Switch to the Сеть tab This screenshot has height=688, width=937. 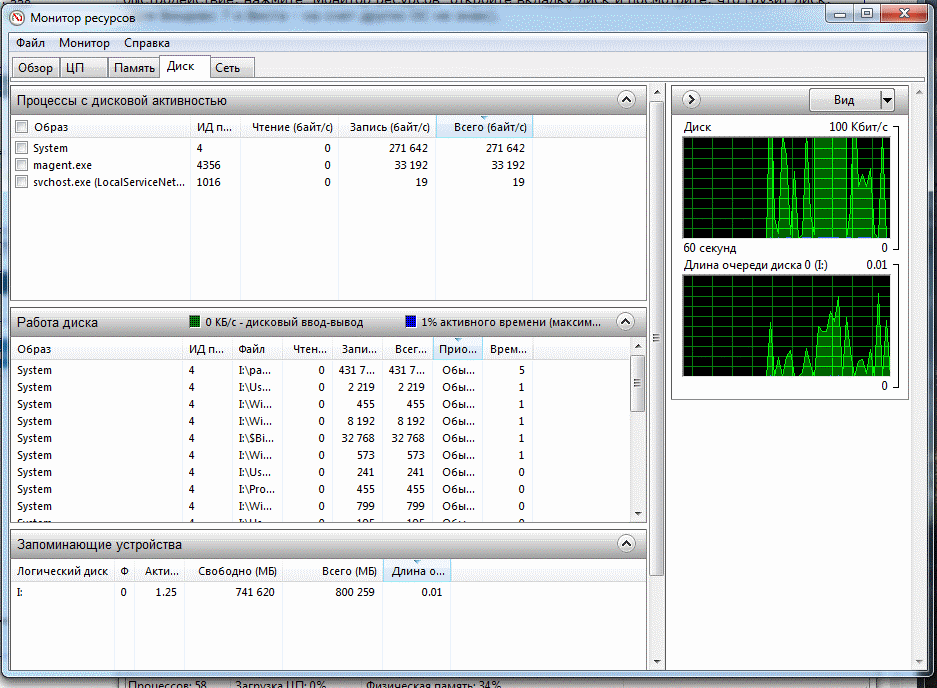232,68
